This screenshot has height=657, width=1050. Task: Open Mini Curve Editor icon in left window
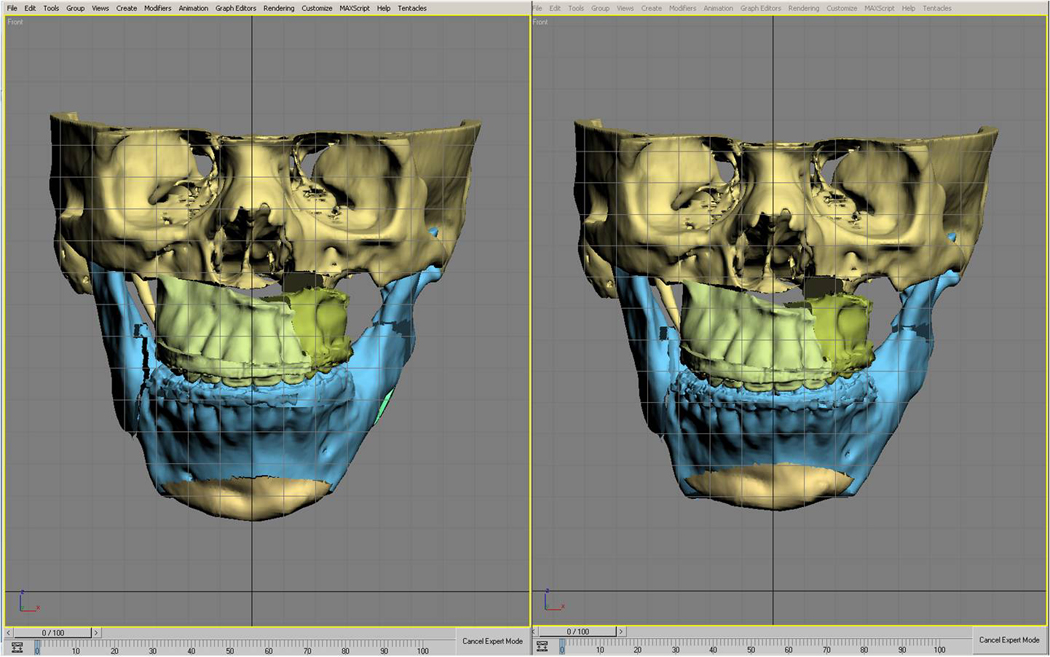(17, 648)
